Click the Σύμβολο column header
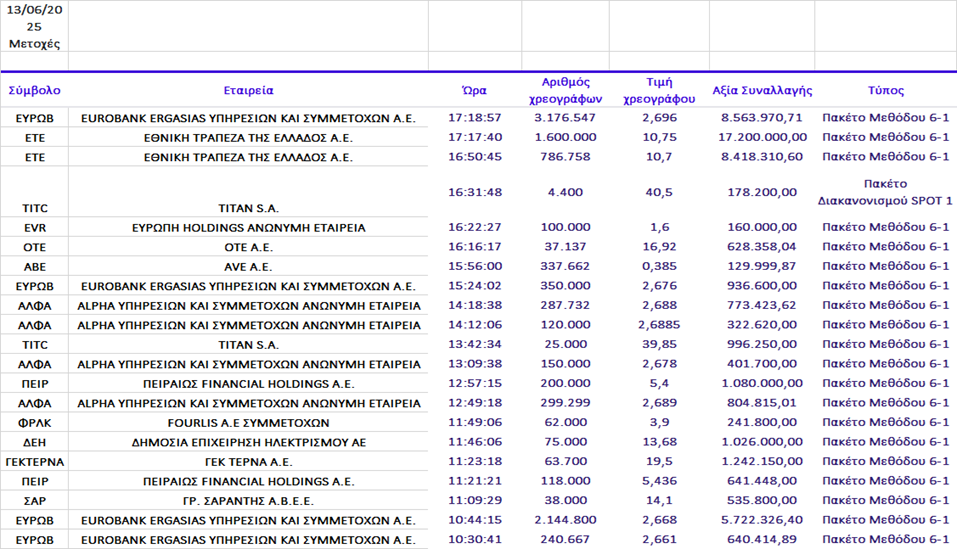Screen dimensions: 957x549 click(34, 90)
